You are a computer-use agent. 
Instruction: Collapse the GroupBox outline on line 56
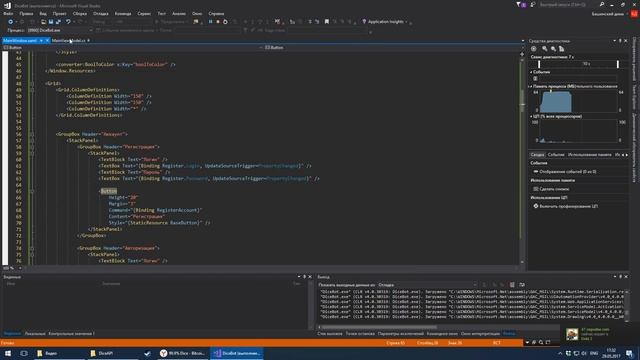[x=31, y=134]
